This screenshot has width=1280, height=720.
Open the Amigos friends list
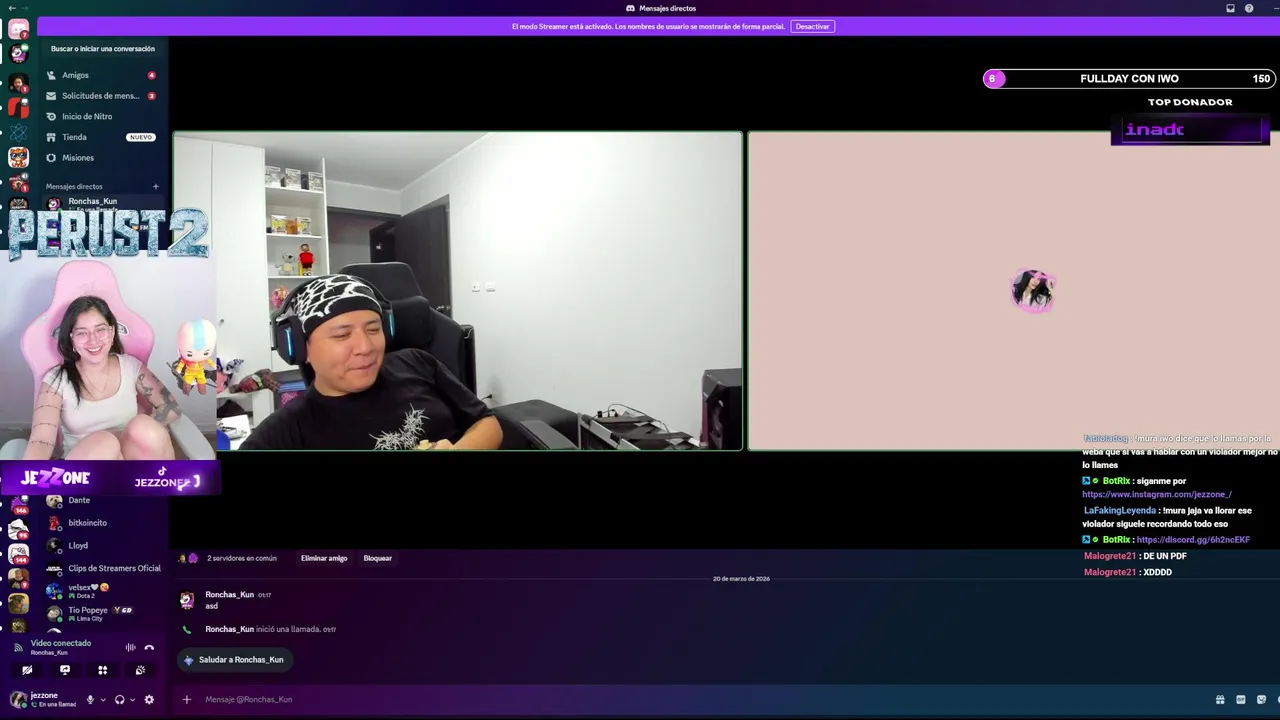(100, 75)
